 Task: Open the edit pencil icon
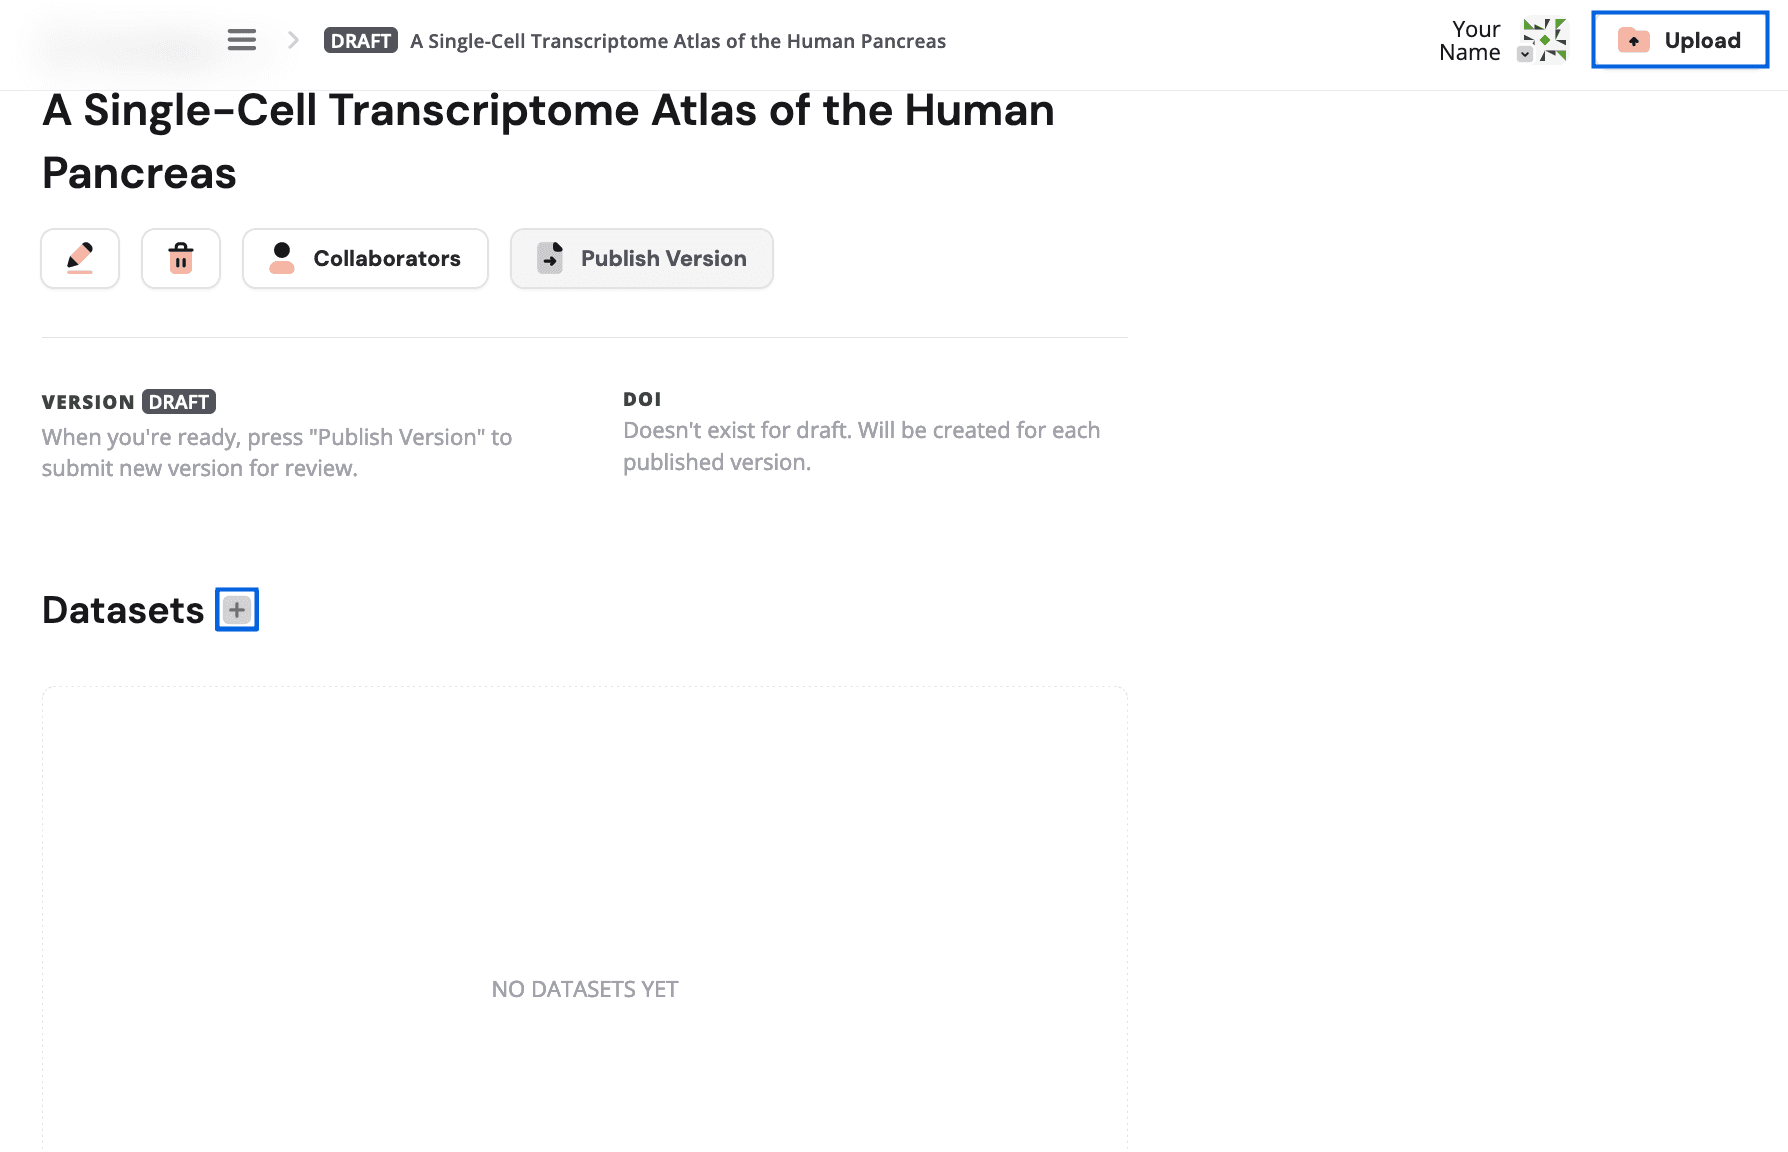(x=79, y=258)
